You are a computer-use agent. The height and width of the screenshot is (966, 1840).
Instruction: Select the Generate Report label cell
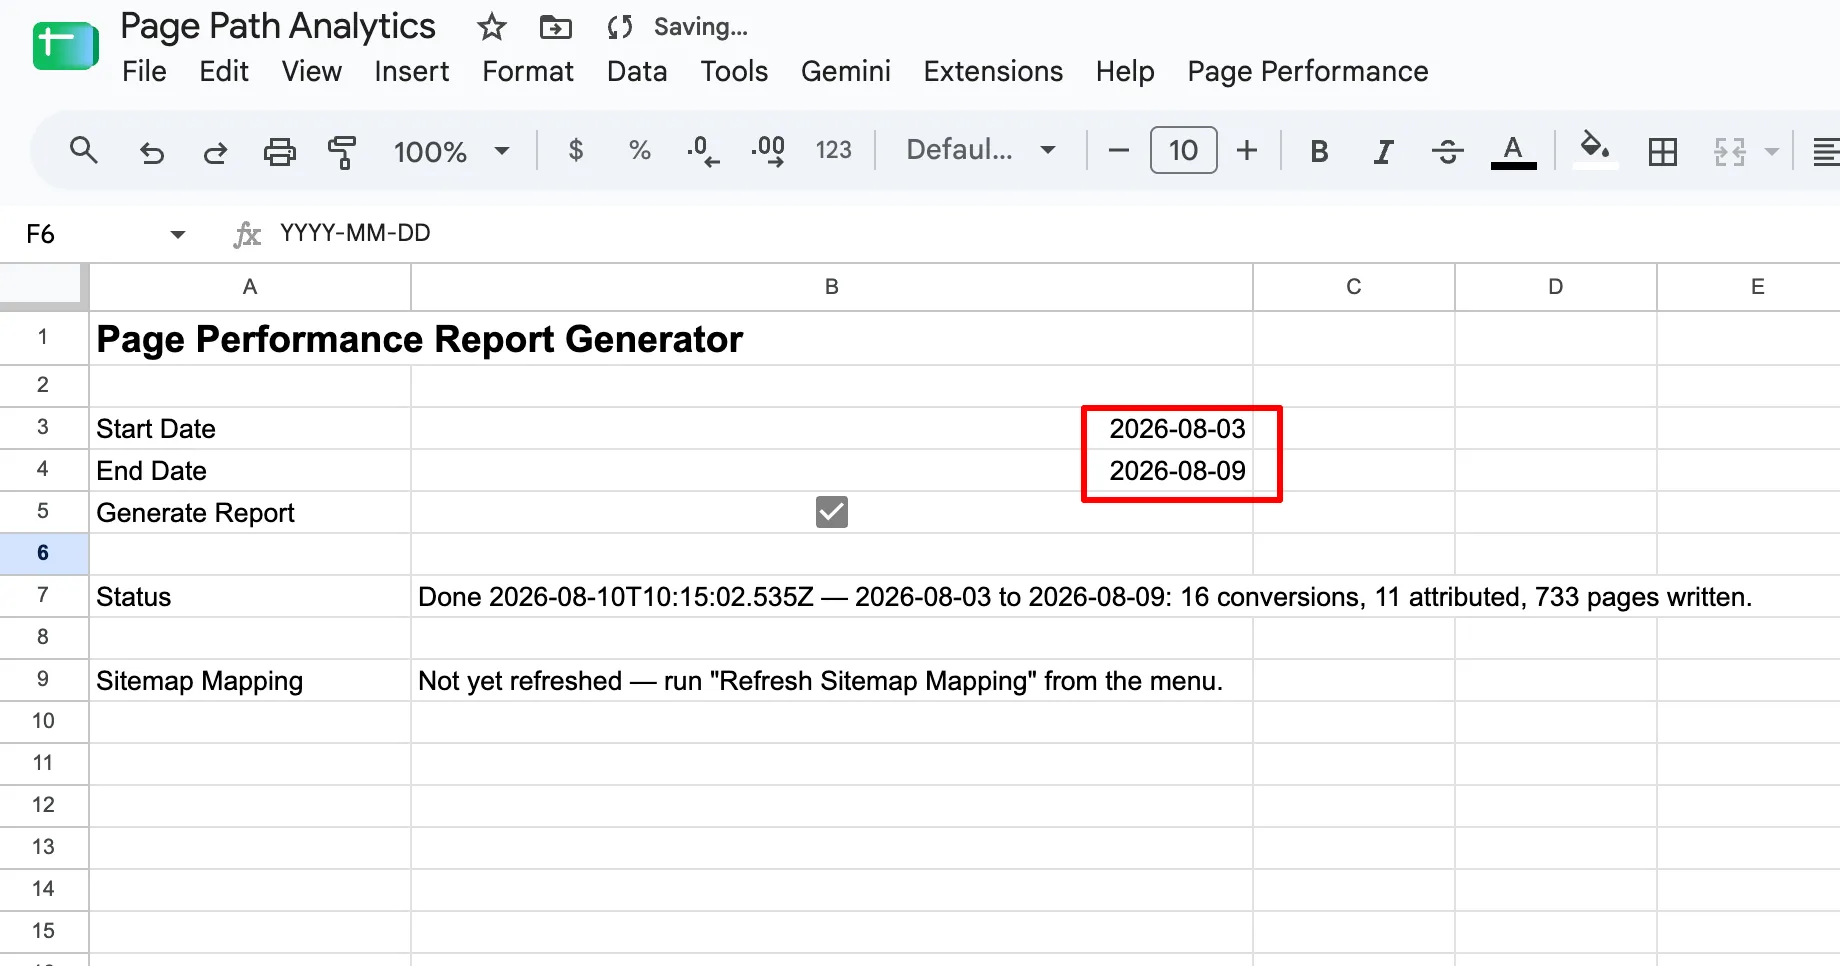point(250,512)
